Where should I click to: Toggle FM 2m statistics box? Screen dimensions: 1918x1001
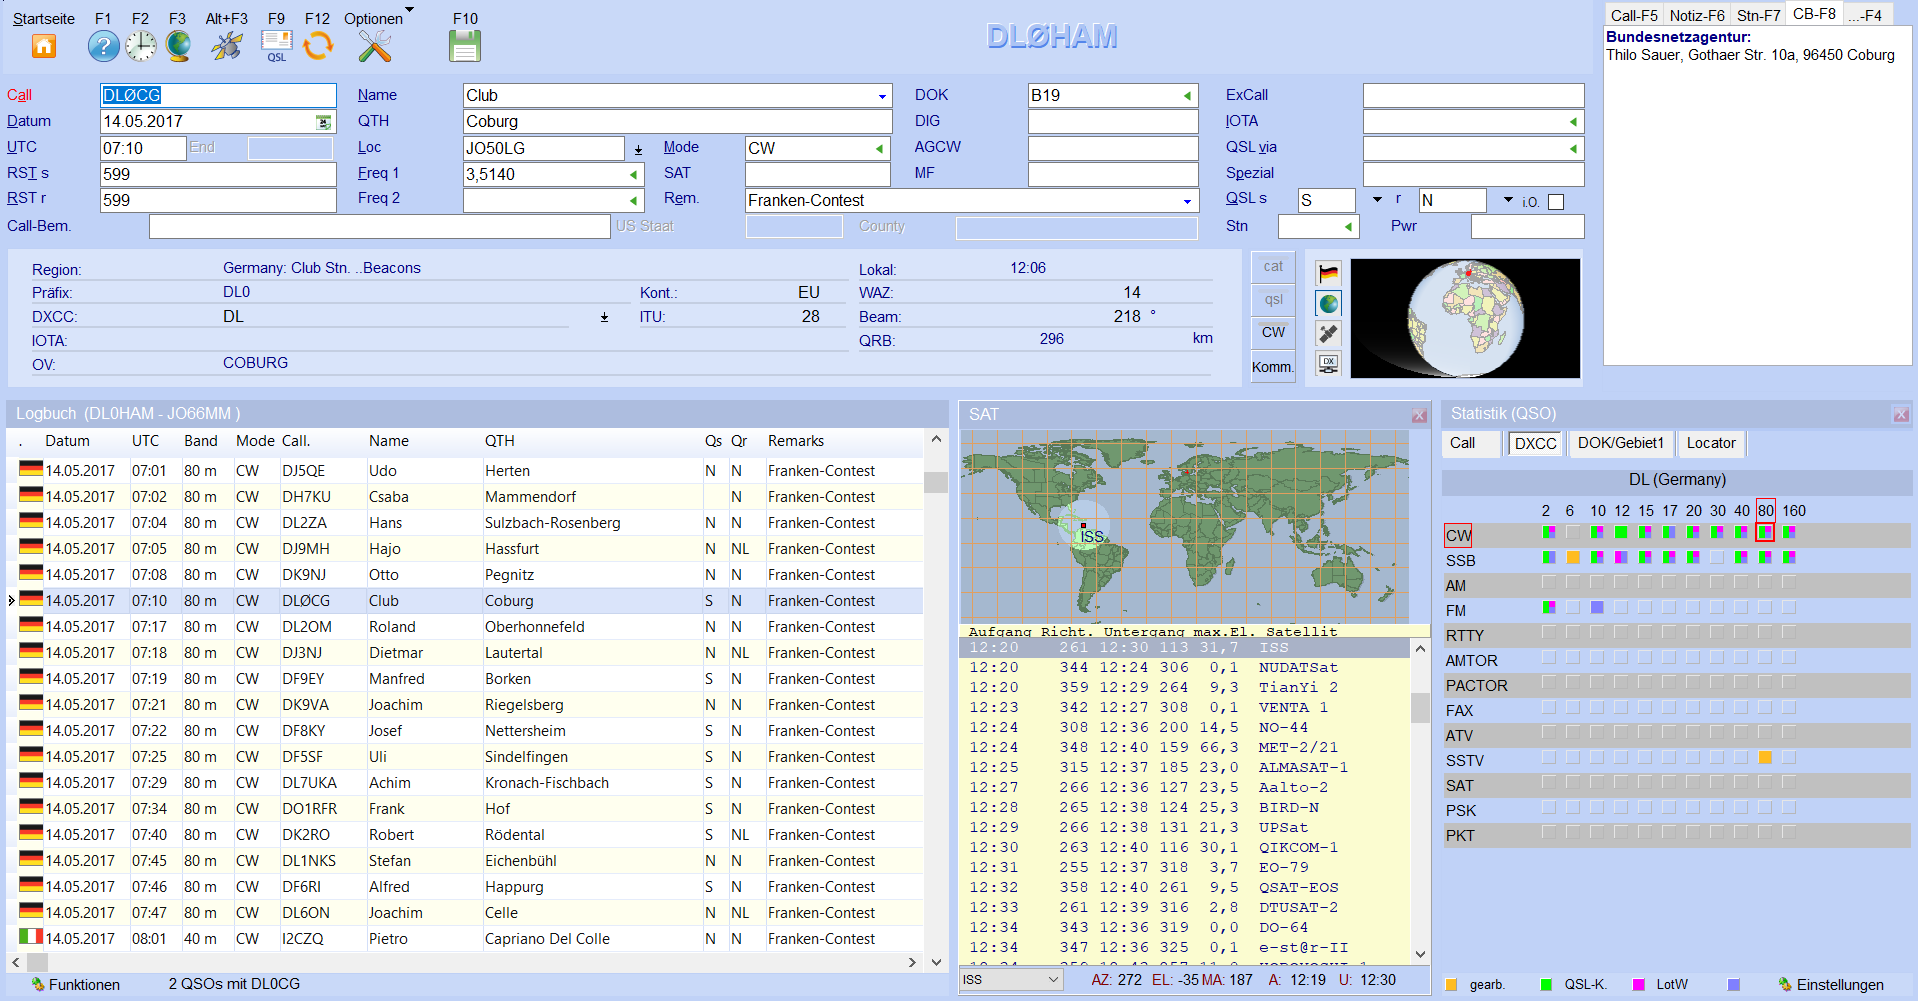pos(1549,607)
